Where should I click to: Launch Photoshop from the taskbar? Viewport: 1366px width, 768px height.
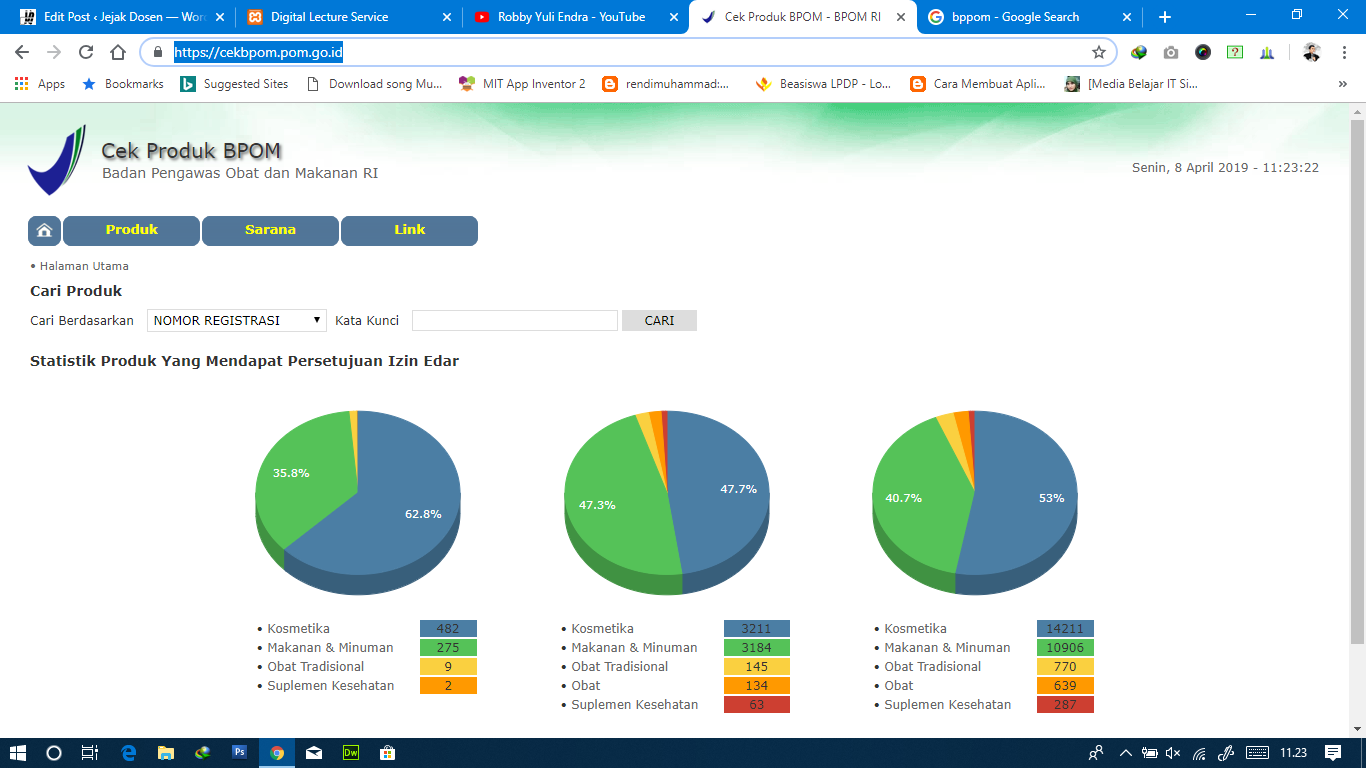(239, 753)
